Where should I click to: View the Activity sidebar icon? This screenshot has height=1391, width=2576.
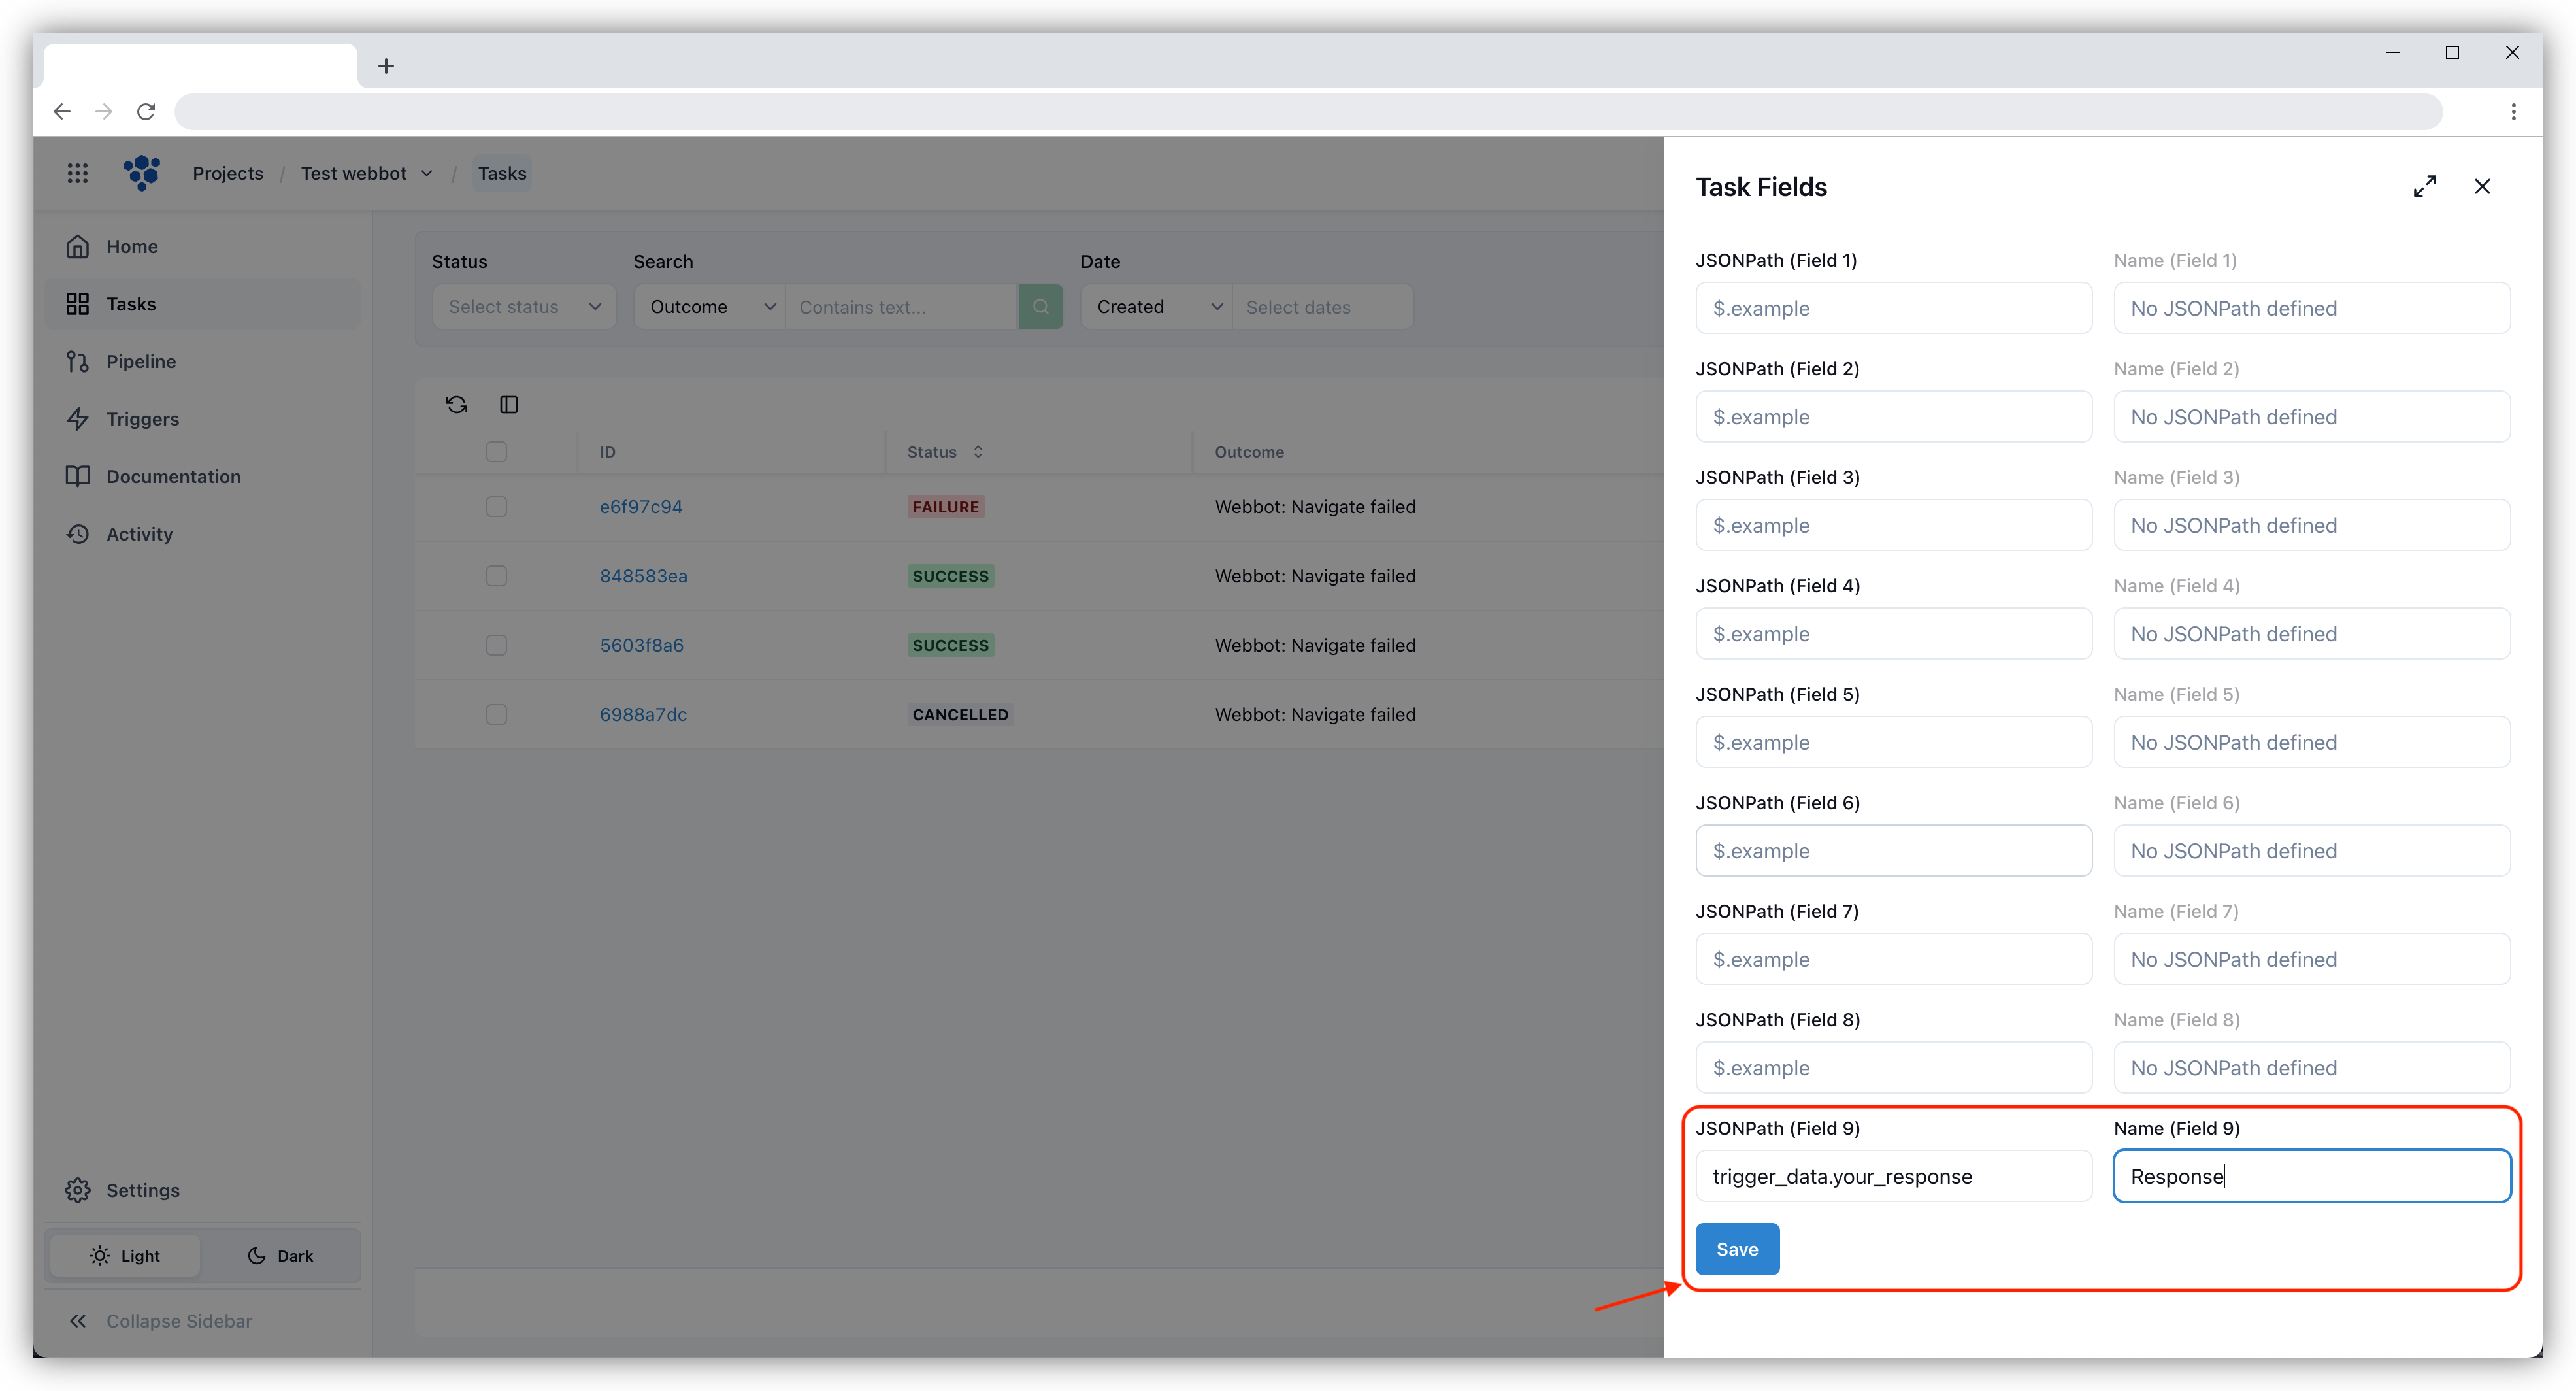point(79,533)
